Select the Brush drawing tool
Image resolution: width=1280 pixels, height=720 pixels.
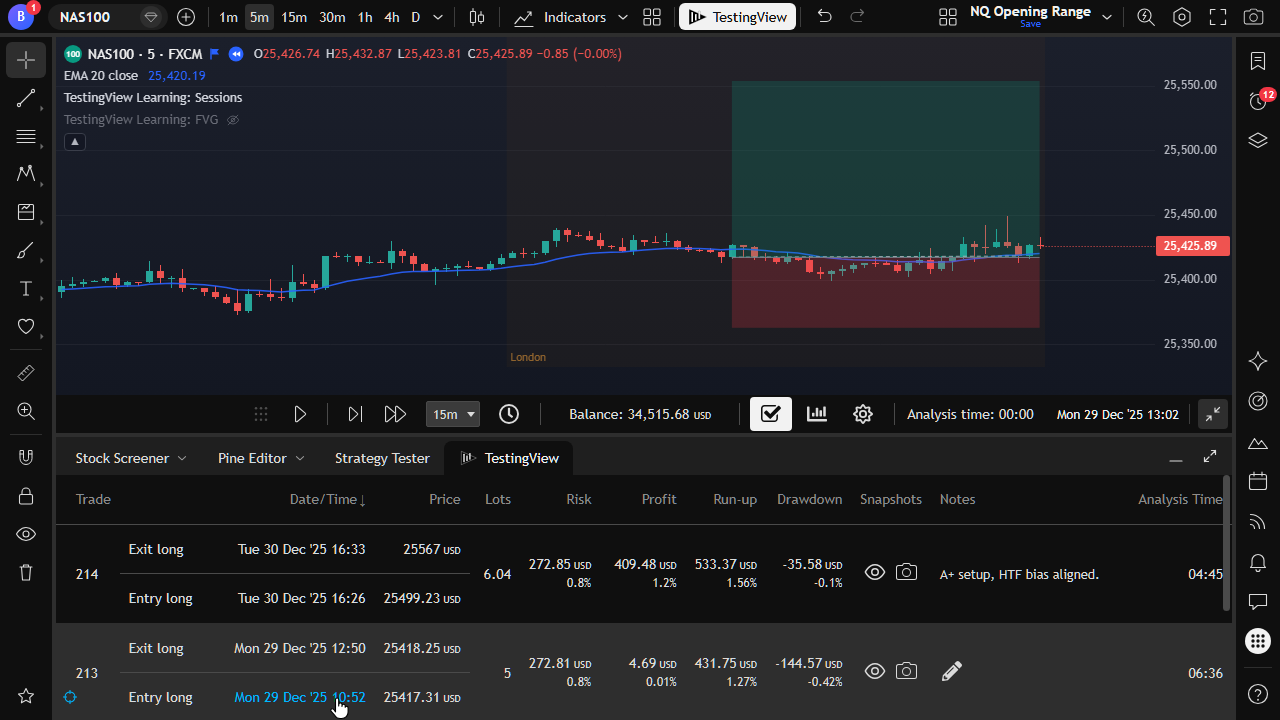coord(26,250)
